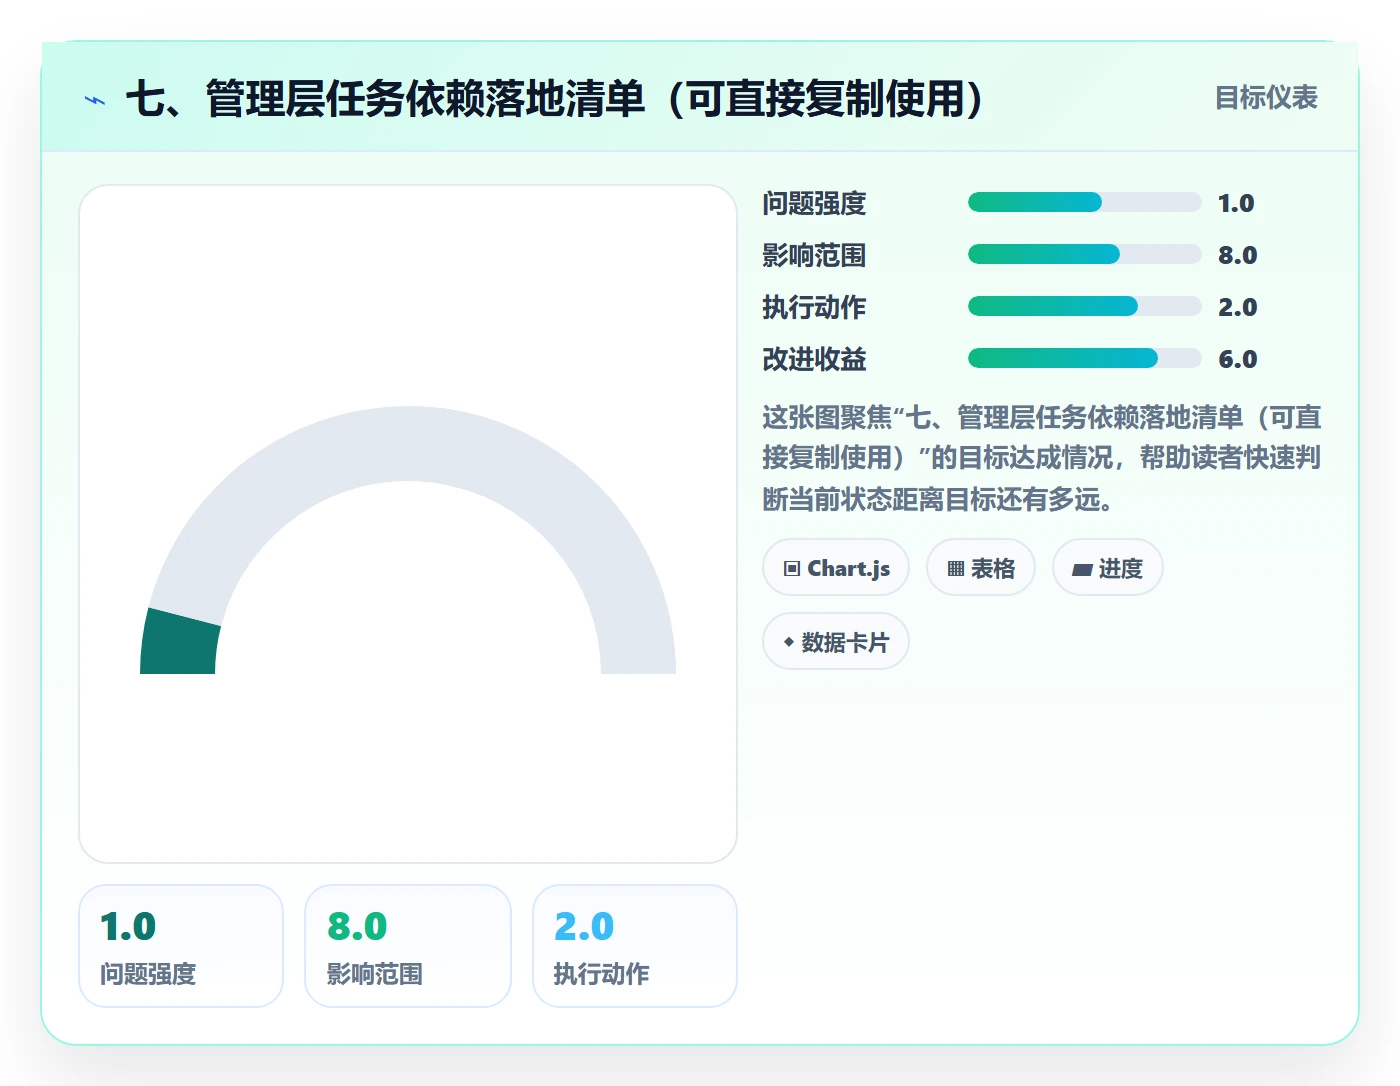This screenshot has width=1400, height=1086.
Task: Select the 数据卡片 tag
Action: coord(836,642)
